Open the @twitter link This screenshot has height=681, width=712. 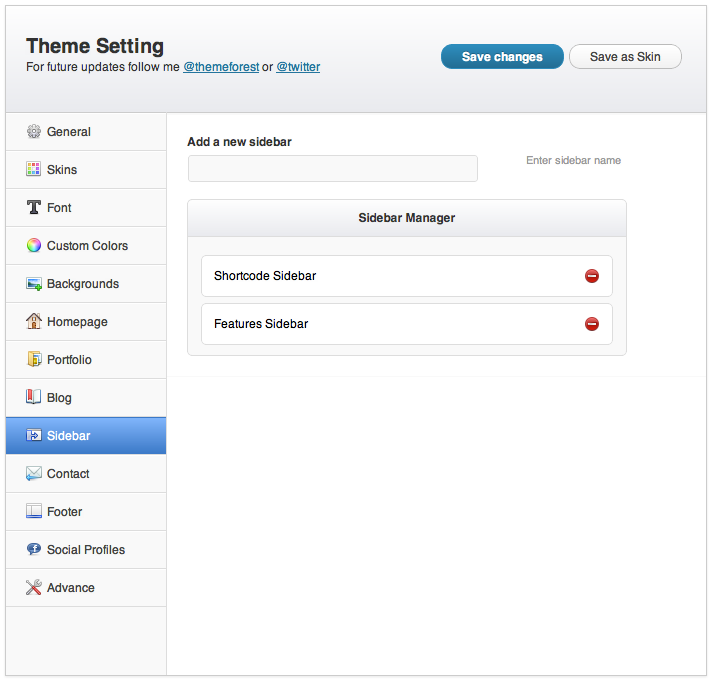coord(298,67)
